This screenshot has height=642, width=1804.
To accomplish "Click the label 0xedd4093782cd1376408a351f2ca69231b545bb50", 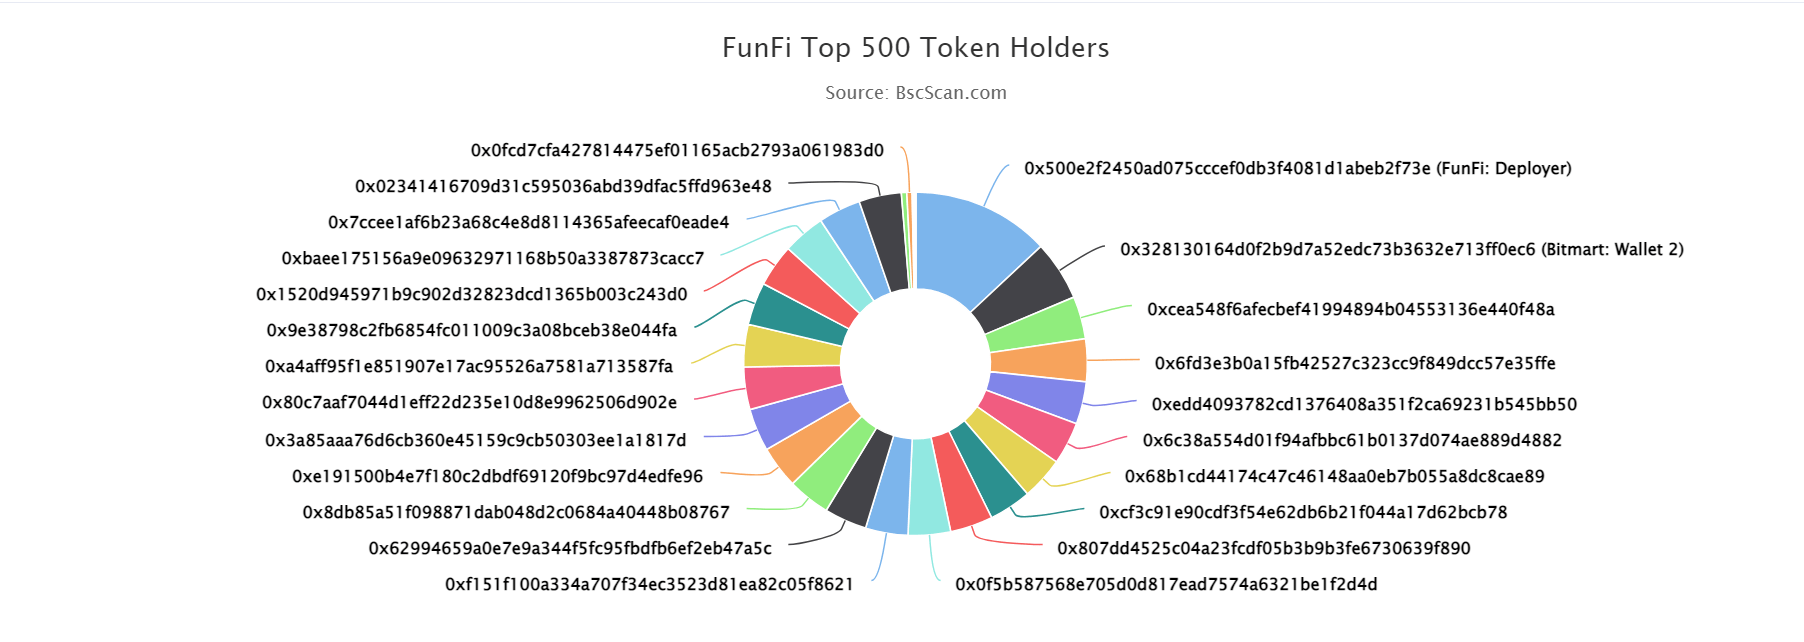I will coord(1364,404).
